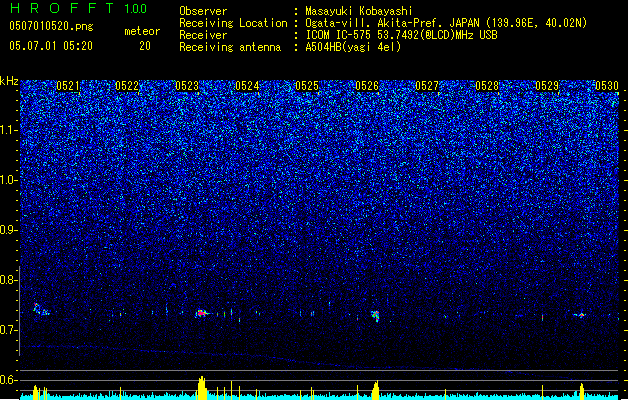This screenshot has width=629, height=400.
Task: Select the receiver text ICOM IC-575 53.7492 MHz USB
Action: [401, 35]
